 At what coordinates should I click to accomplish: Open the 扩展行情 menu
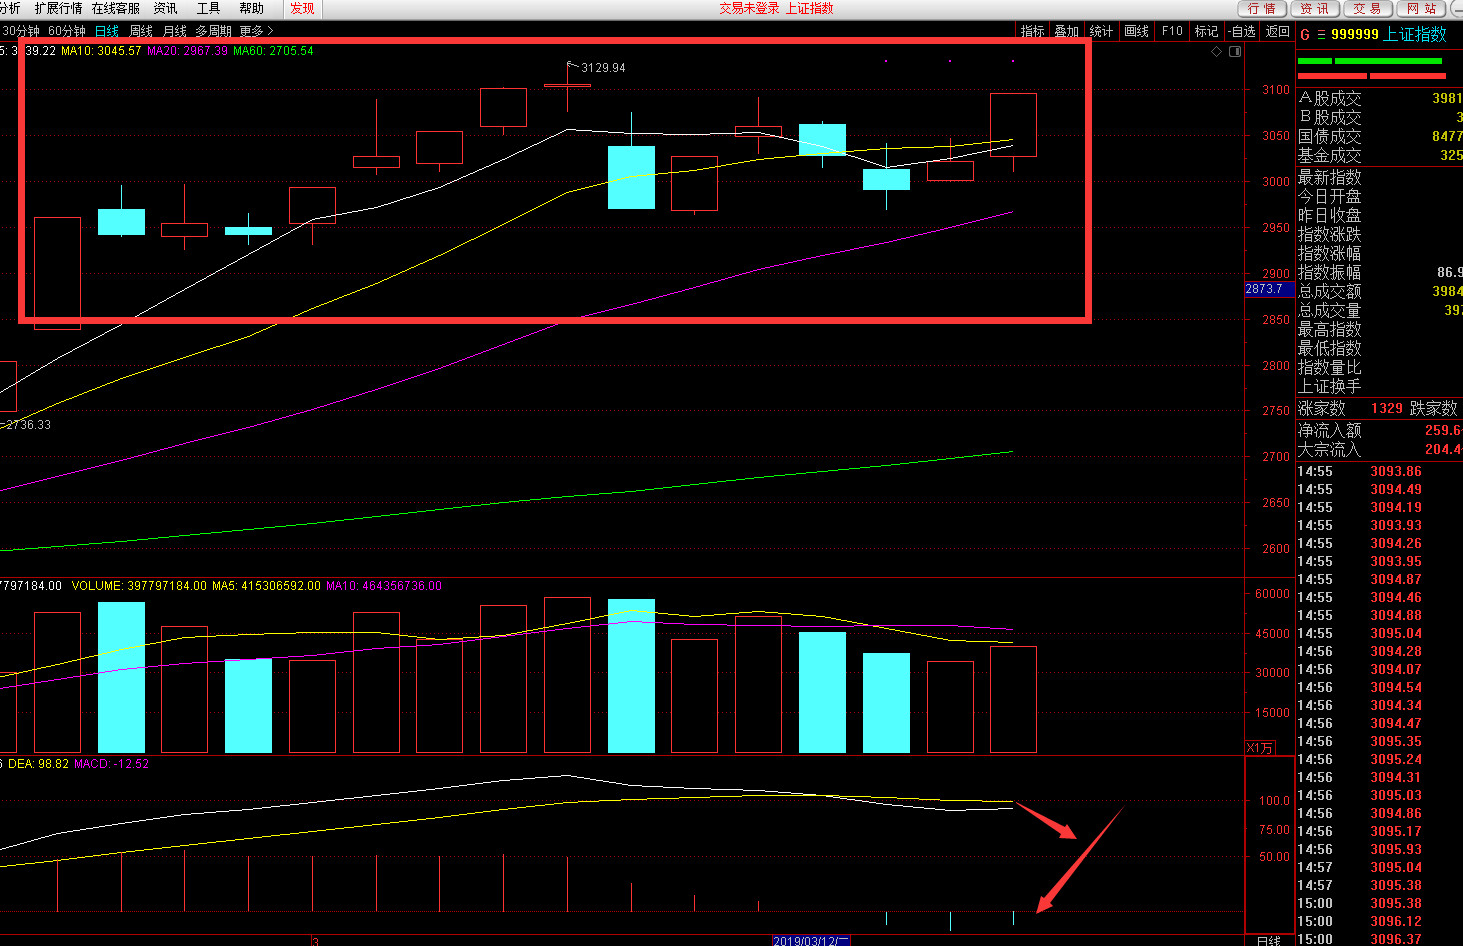pyautogui.click(x=59, y=8)
